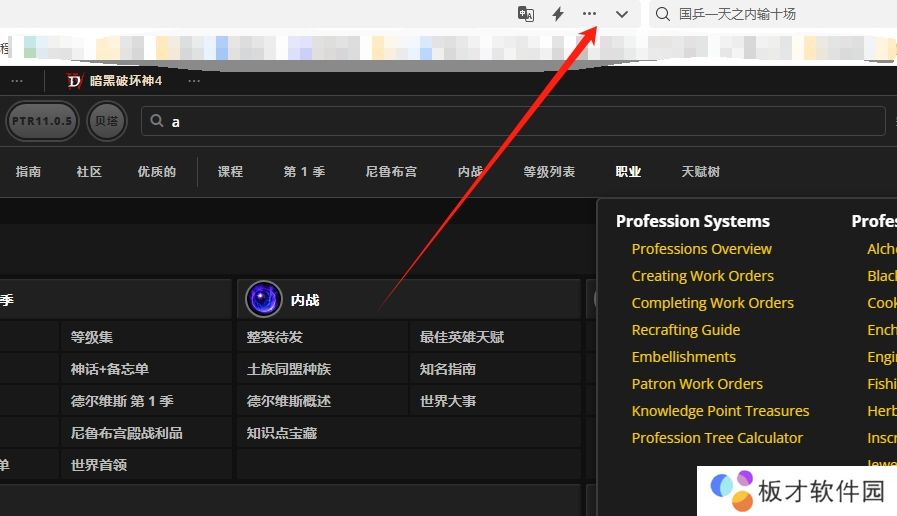Image resolution: width=897 pixels, height=516 pixels.
Task: Open the Recrafting Guide link
Action: [685, 330]
